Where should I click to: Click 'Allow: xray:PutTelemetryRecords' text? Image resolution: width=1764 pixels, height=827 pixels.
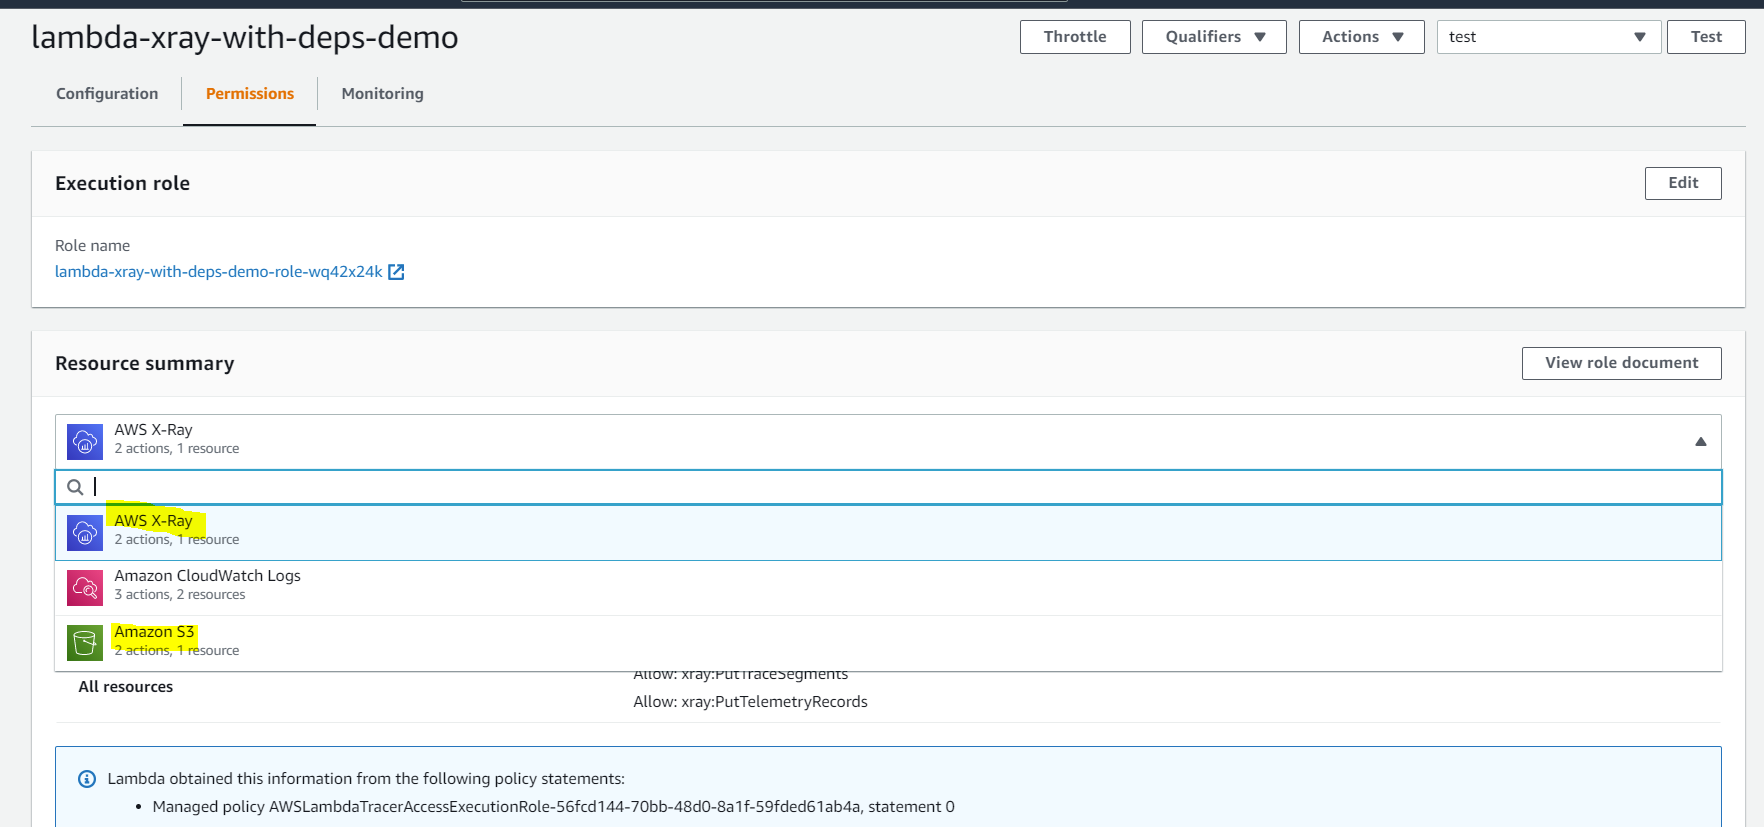pos(750,702)
